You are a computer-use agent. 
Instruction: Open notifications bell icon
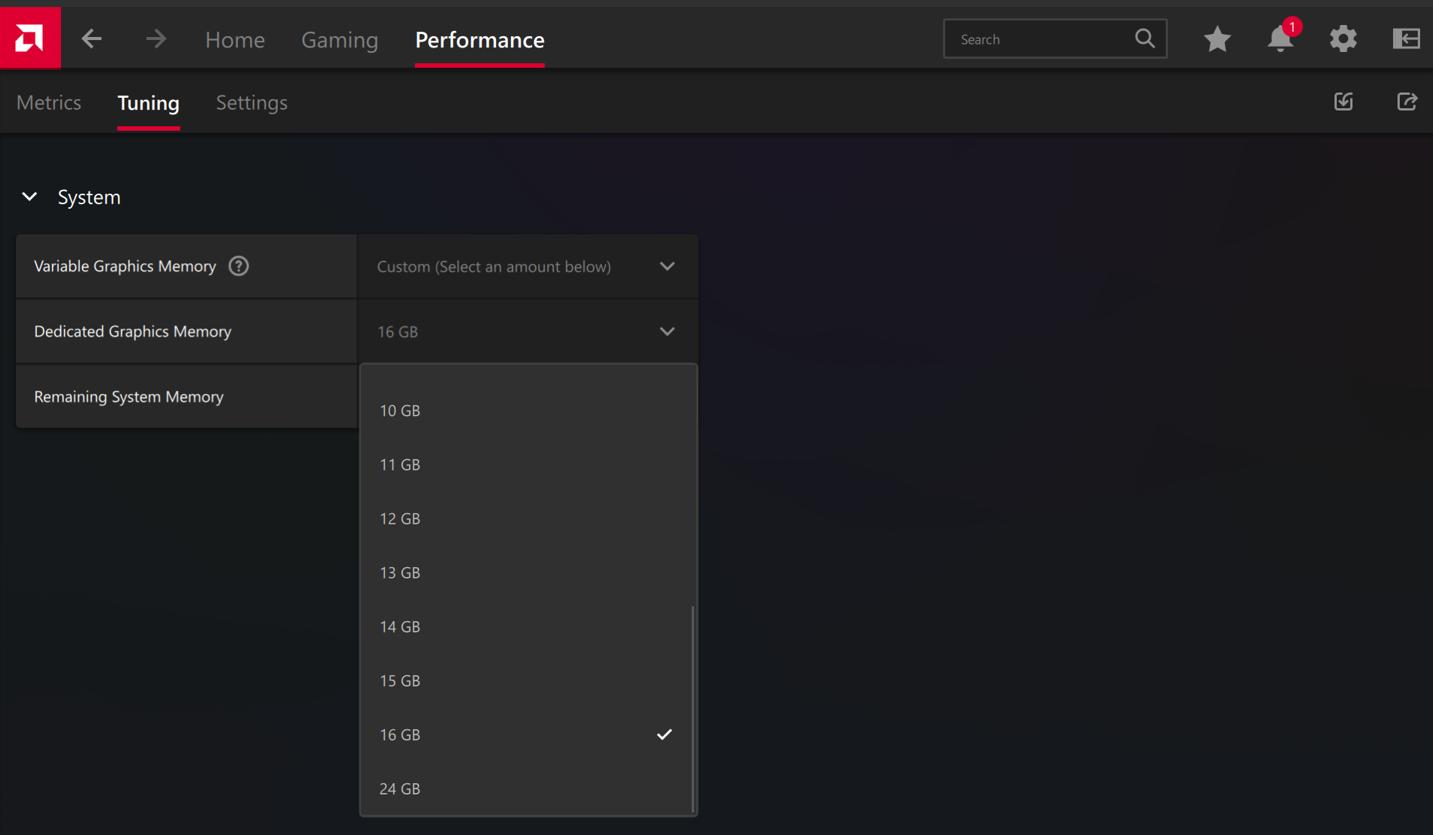pos(1280,39)
